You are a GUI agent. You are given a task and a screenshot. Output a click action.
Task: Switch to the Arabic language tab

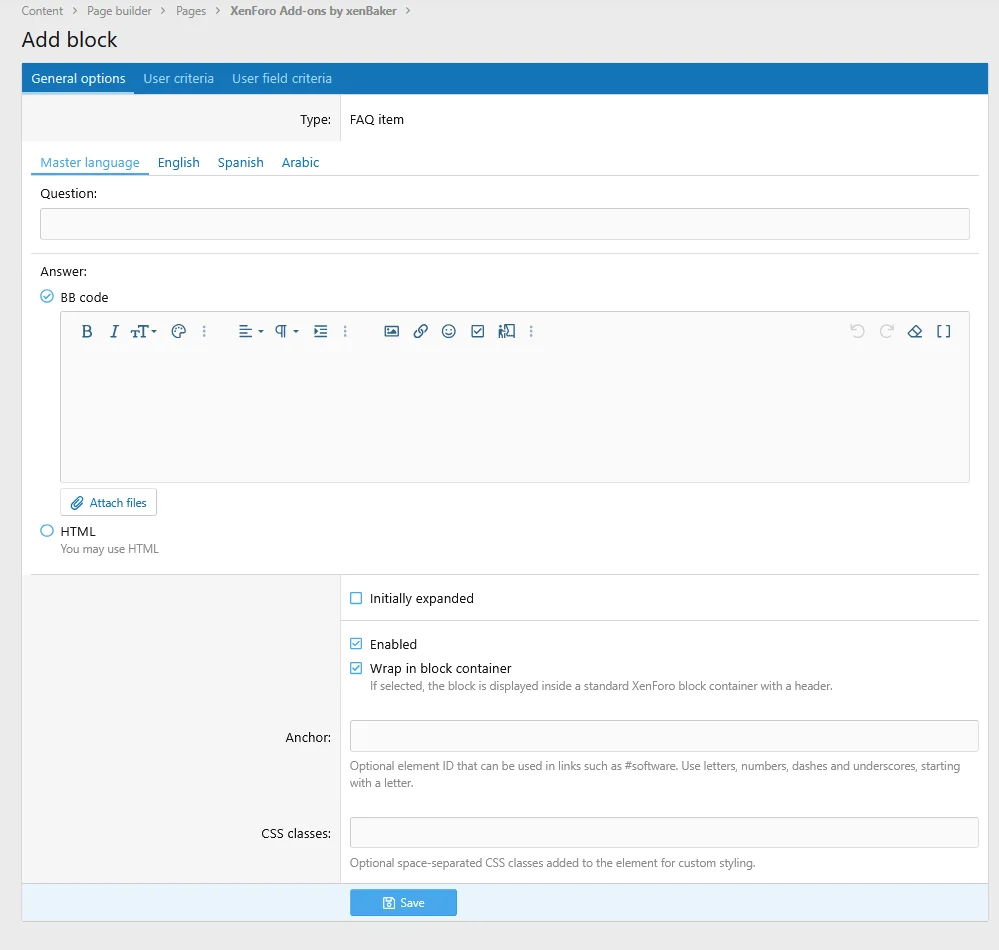[x=300, y=162]
